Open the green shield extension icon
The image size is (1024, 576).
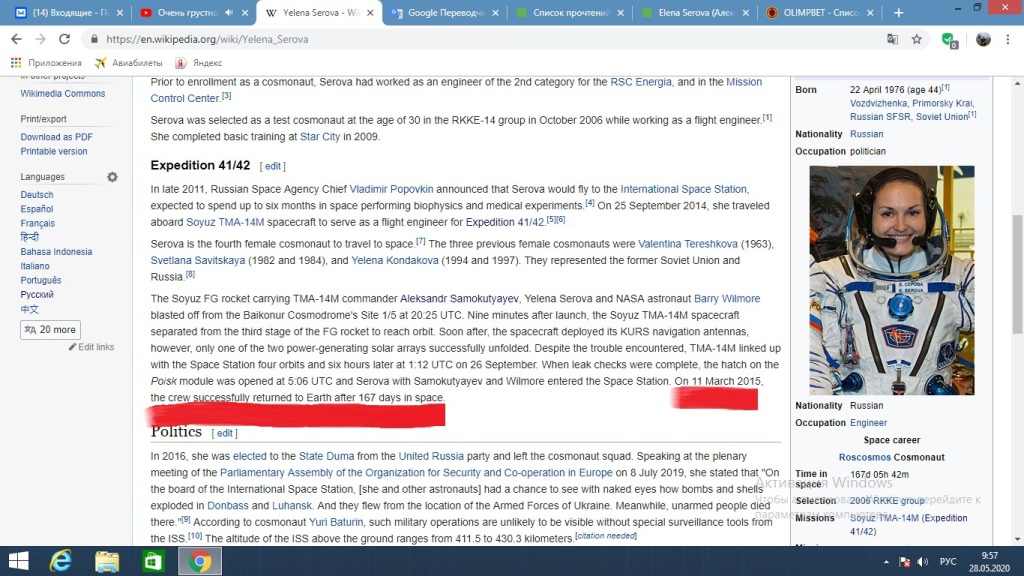[950, 40]
